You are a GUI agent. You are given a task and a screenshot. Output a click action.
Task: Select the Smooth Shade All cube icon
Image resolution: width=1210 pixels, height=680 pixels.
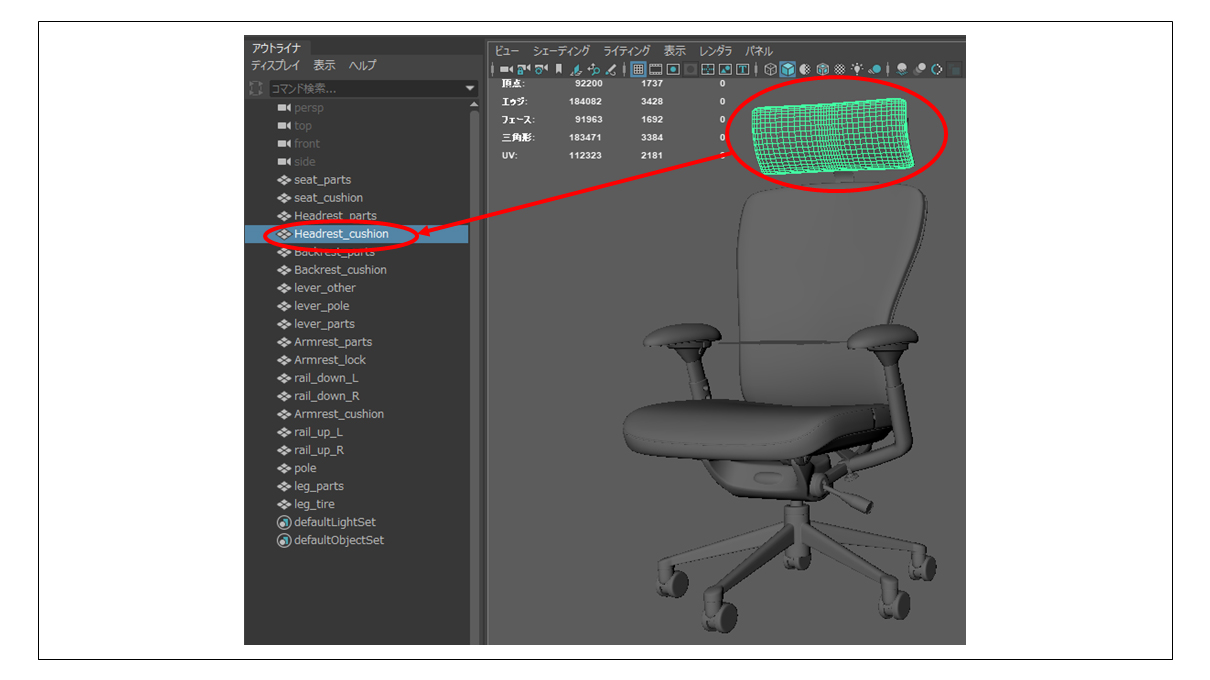(787, 69)
